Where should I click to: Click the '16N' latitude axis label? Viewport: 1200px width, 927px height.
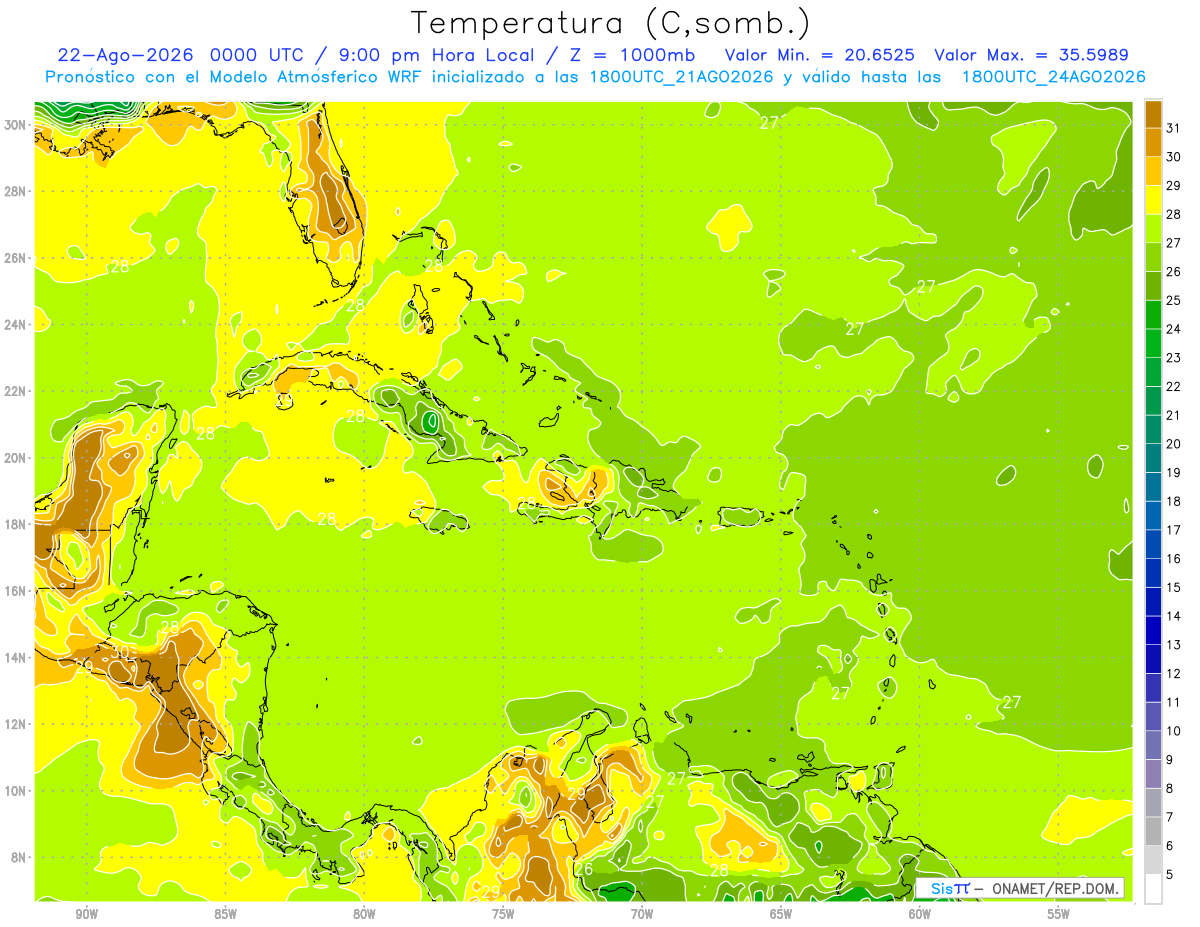pos(16,591)
